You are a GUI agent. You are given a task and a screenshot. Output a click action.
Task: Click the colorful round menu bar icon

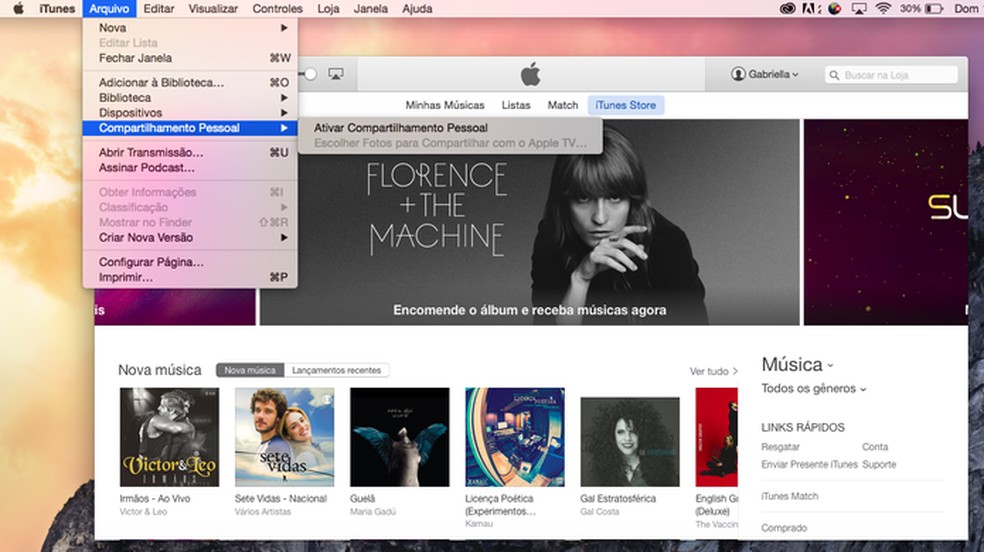coord(835,8)
